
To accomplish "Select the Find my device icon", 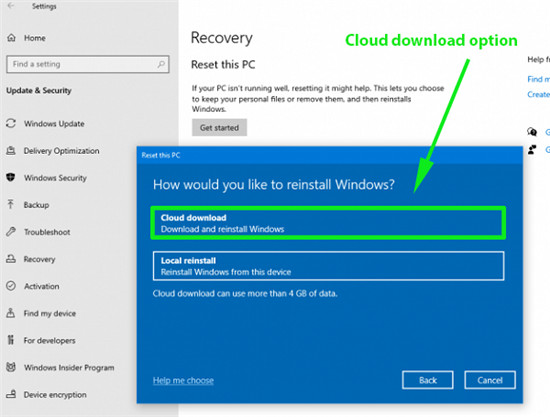I will tap(11, 313).
